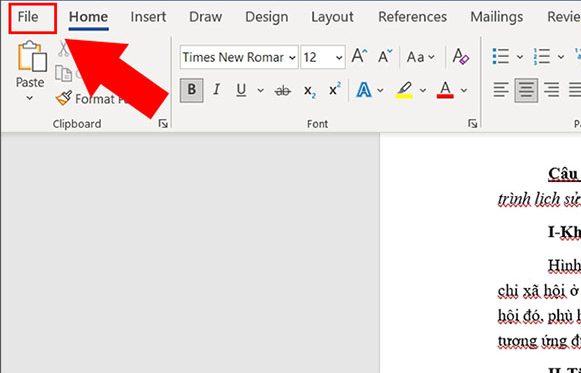This screenshot has height=373, width=581.
Task: Apply superscript formatting
Action: (x=335, y=90)
